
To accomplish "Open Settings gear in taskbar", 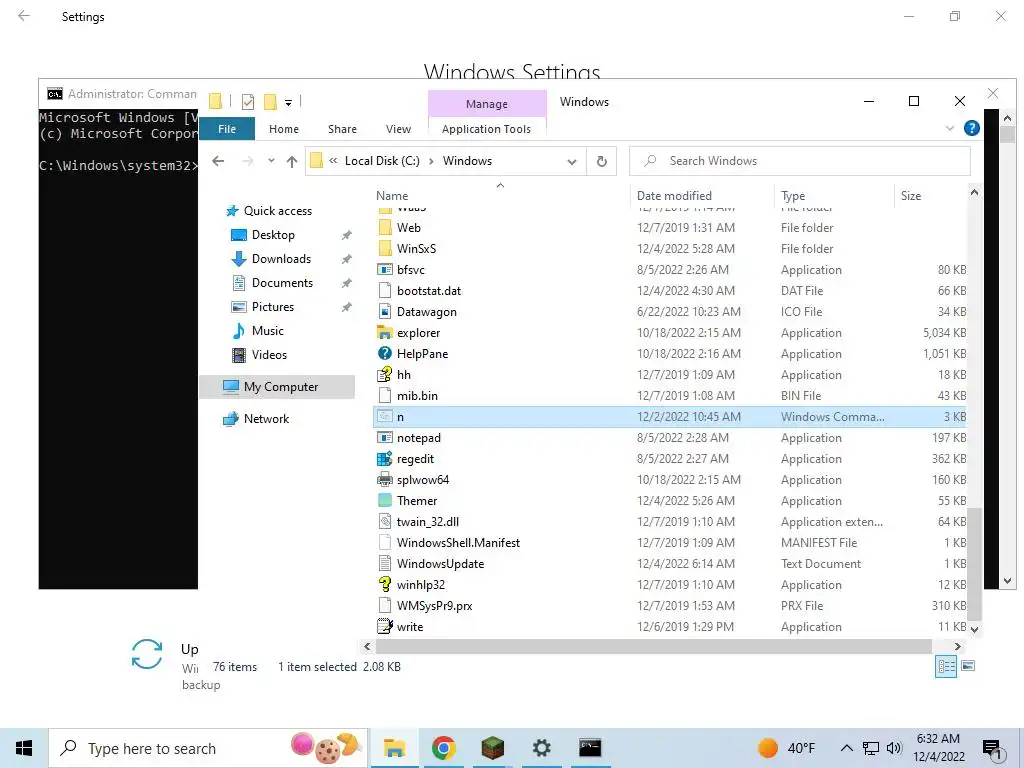I will tap(541, 748).
